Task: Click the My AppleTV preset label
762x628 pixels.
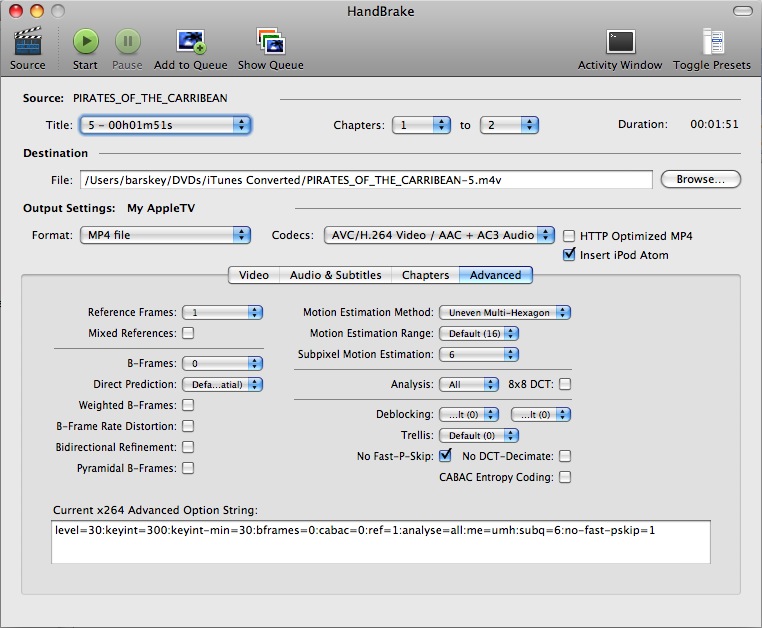Action: point(161,208)
